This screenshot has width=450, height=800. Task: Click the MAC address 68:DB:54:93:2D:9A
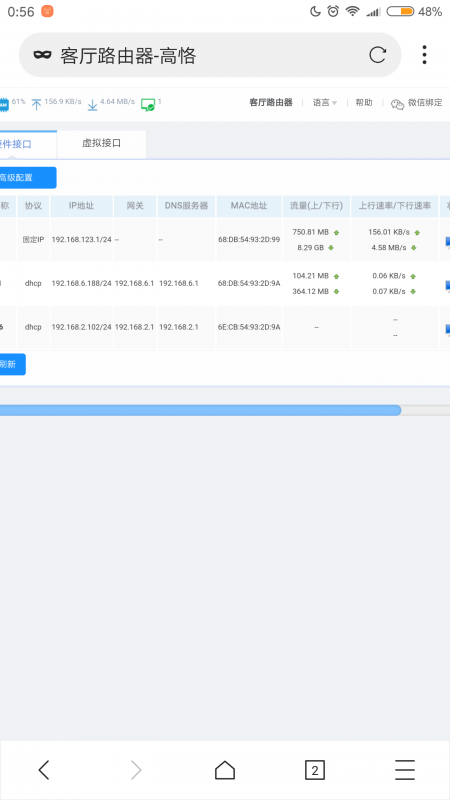pyautogui.click(x=249, y=283)
